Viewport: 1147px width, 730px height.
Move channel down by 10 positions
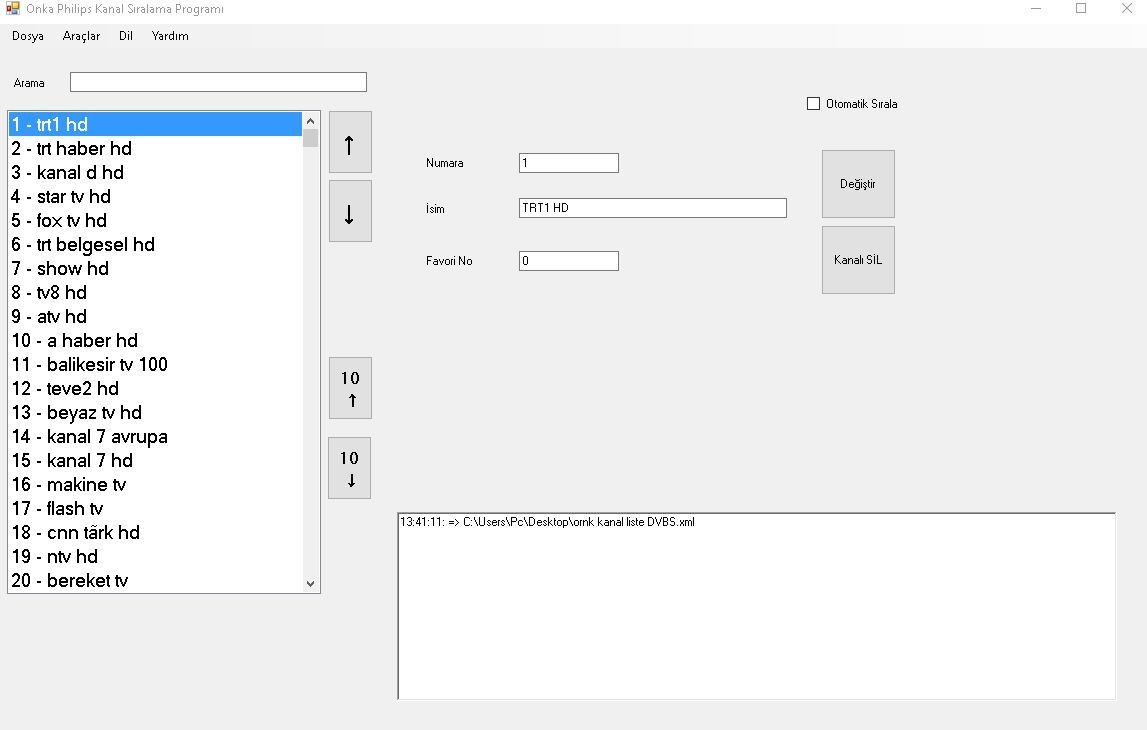click(349, 468)
